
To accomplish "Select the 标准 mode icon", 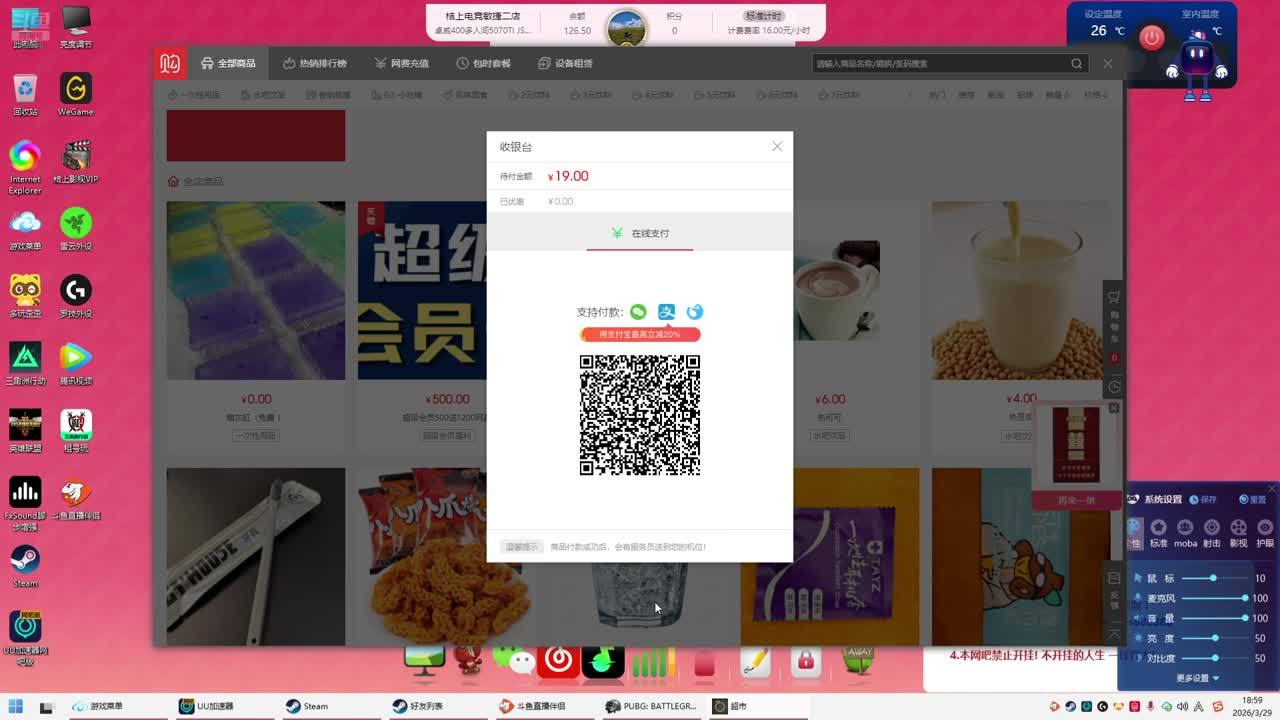I will pyautogui.click(x=1158, y=533).
